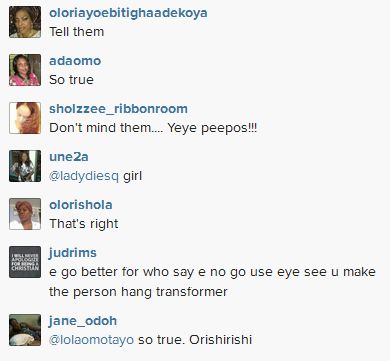Image resolution: width=390 pixels, height=361 pixels.
Task: Open olorishola's avatar thumbnail
Action: coord(25,214)
